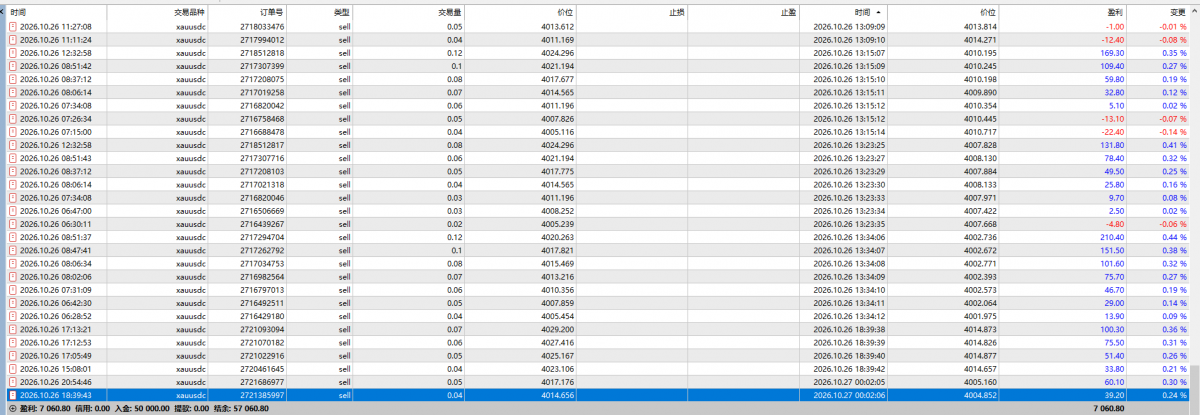Click the row icon for order 2717307399

click(12, 66)
